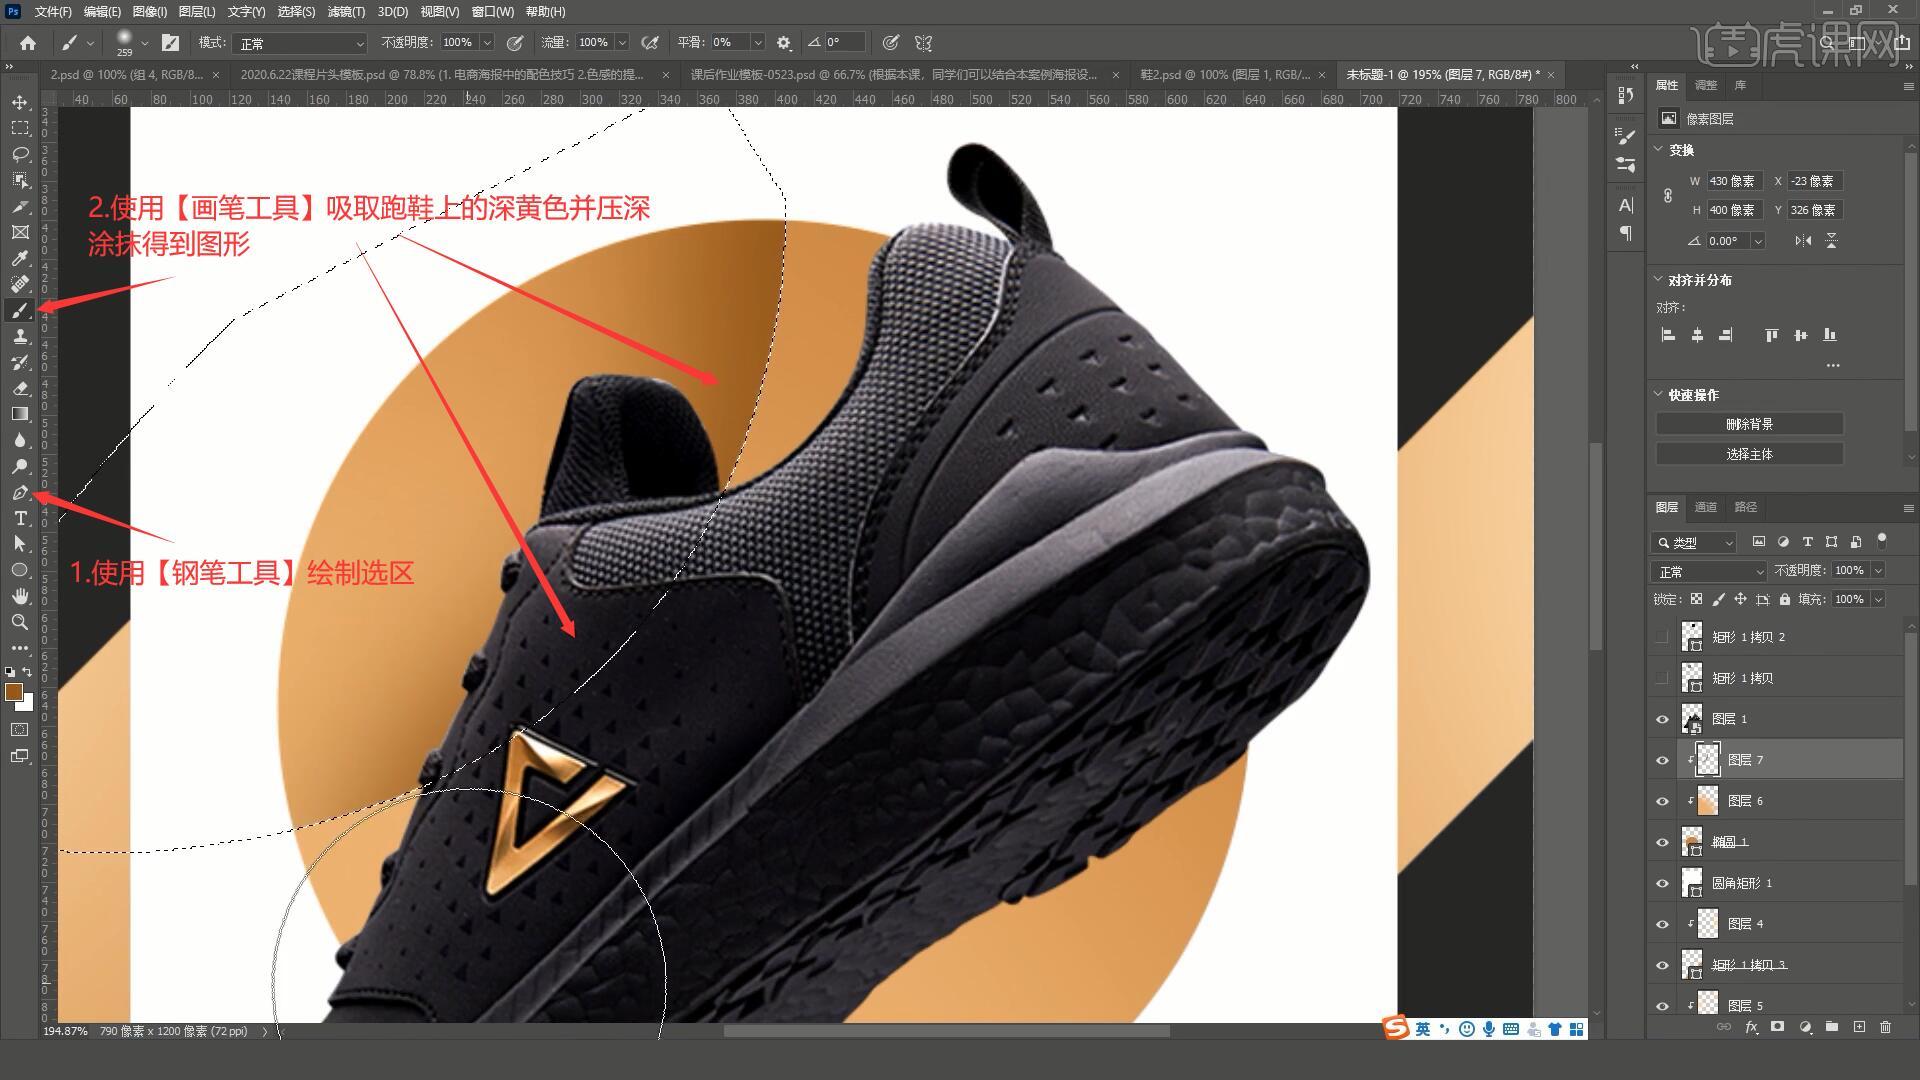Select the Rectangular Marquee tool
The image size is (1920, 1080).
pos(20,128)
